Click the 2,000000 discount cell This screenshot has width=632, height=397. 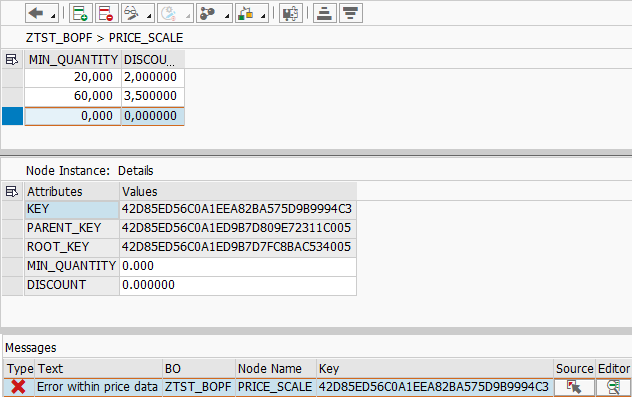click(x=153, y=77)
